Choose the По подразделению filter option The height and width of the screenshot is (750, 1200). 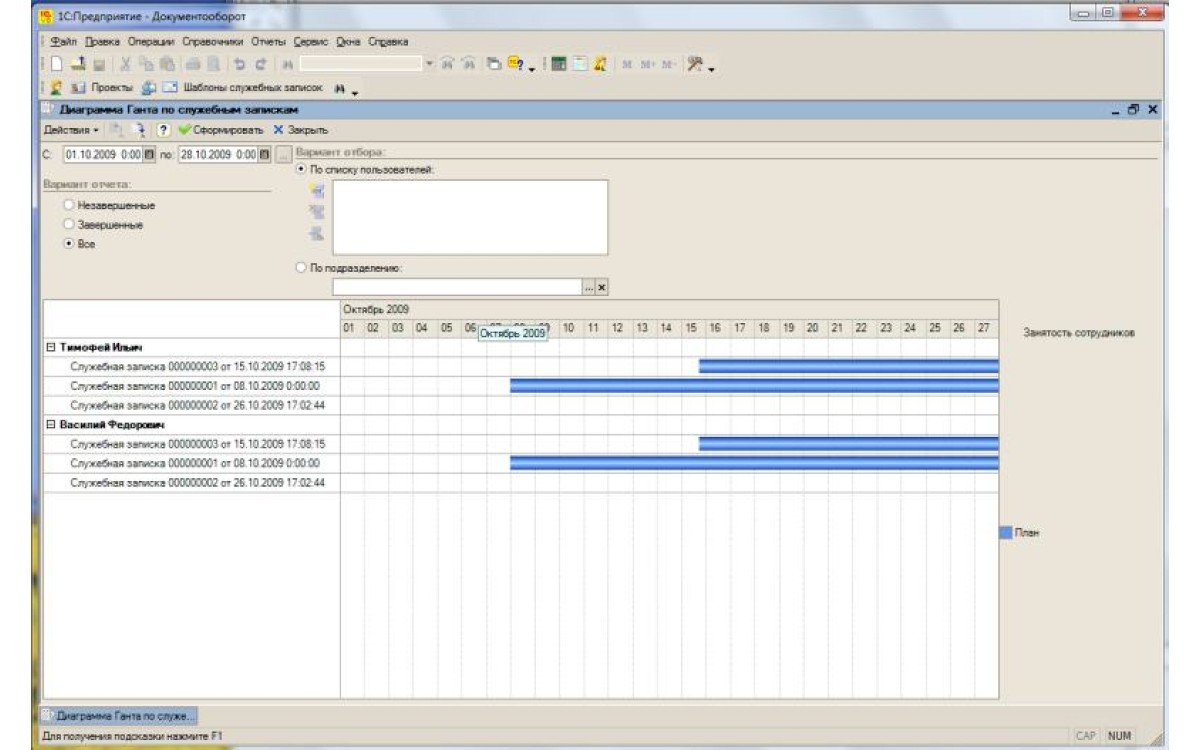(x=302, y=268)
